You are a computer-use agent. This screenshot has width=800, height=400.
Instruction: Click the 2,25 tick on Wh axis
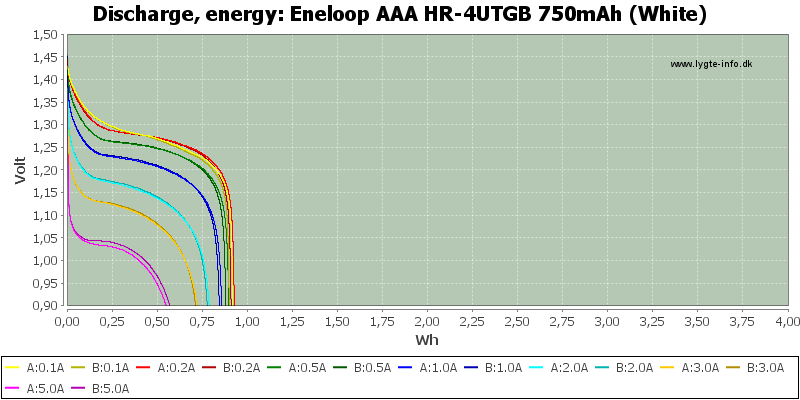(x=472, y=320)
